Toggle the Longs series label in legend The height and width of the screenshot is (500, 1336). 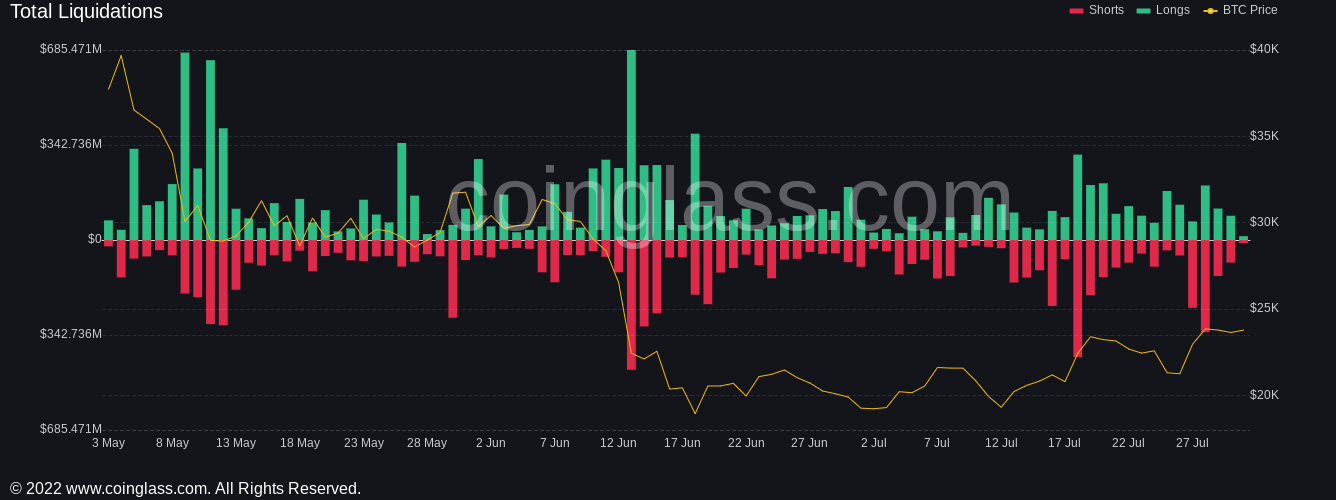pyautogui.click(x=1173, y=10)
